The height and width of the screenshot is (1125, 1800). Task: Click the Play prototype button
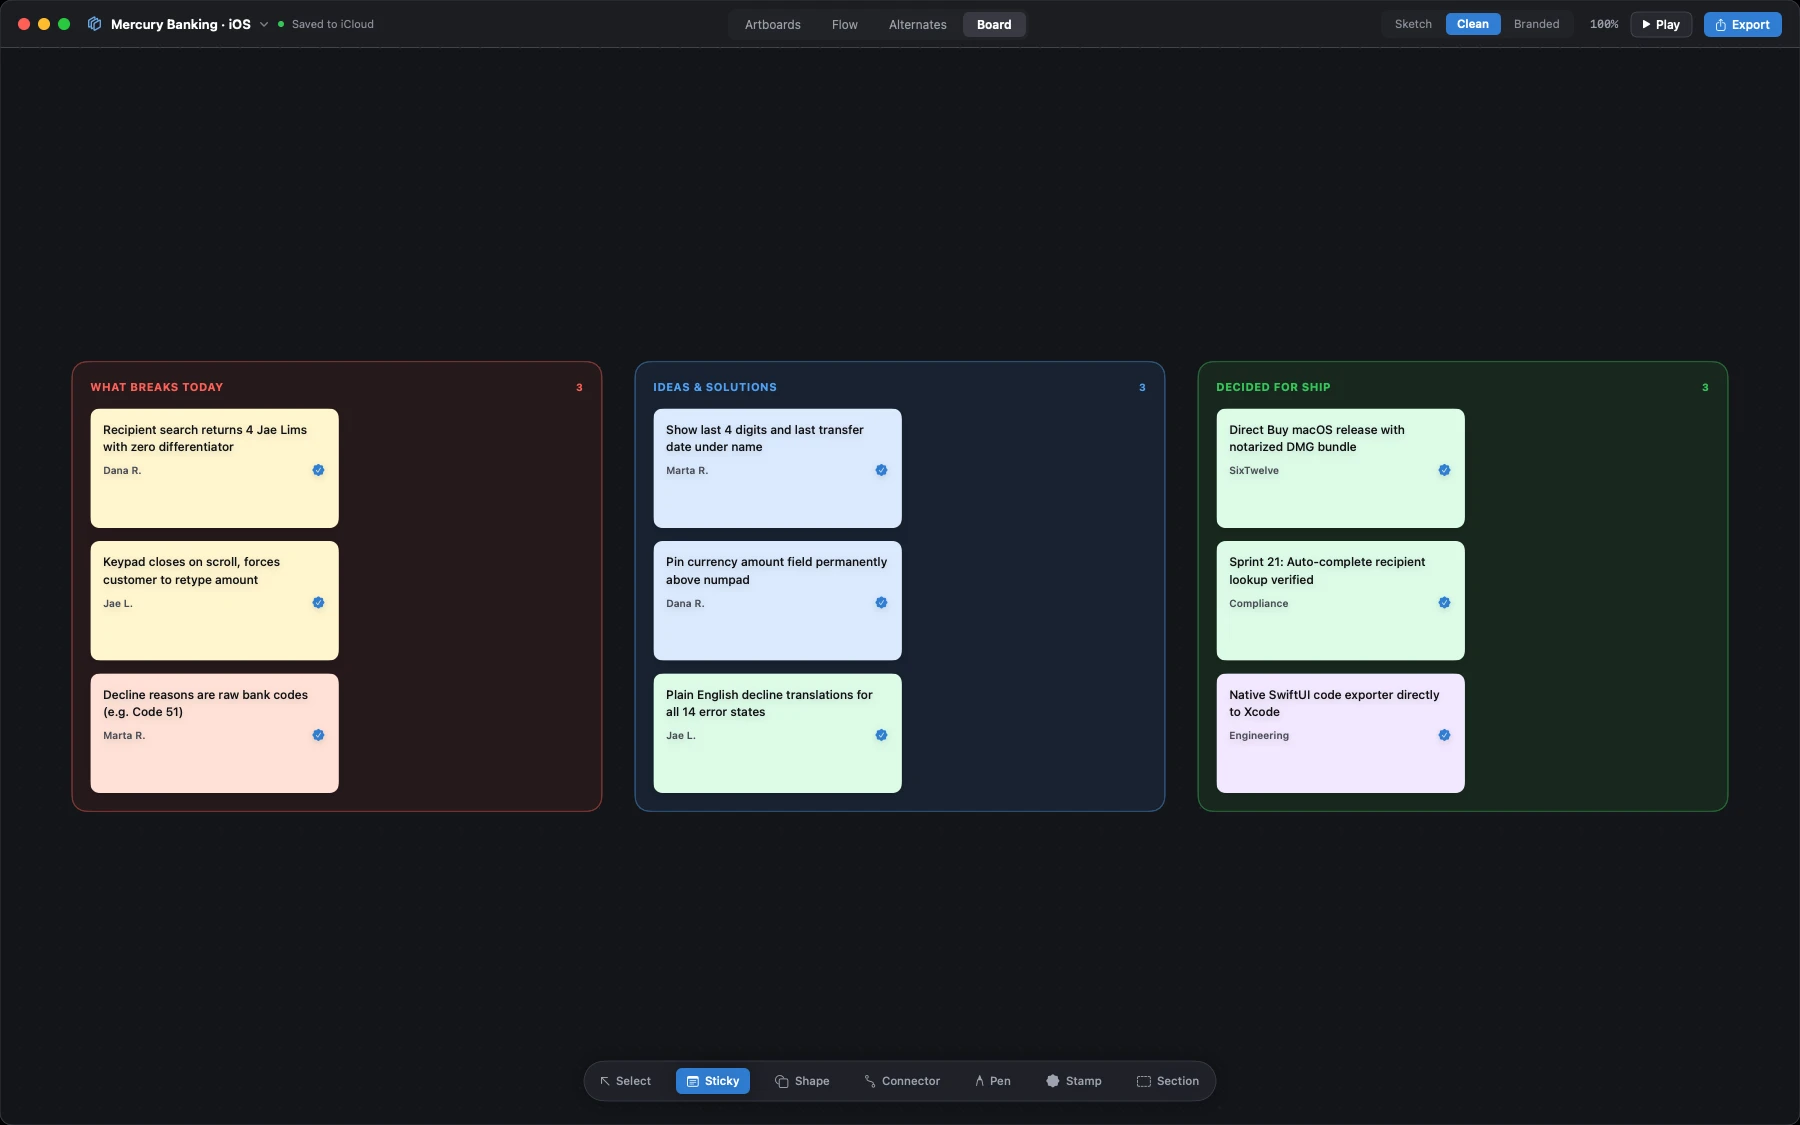[x=1661, y=25]
